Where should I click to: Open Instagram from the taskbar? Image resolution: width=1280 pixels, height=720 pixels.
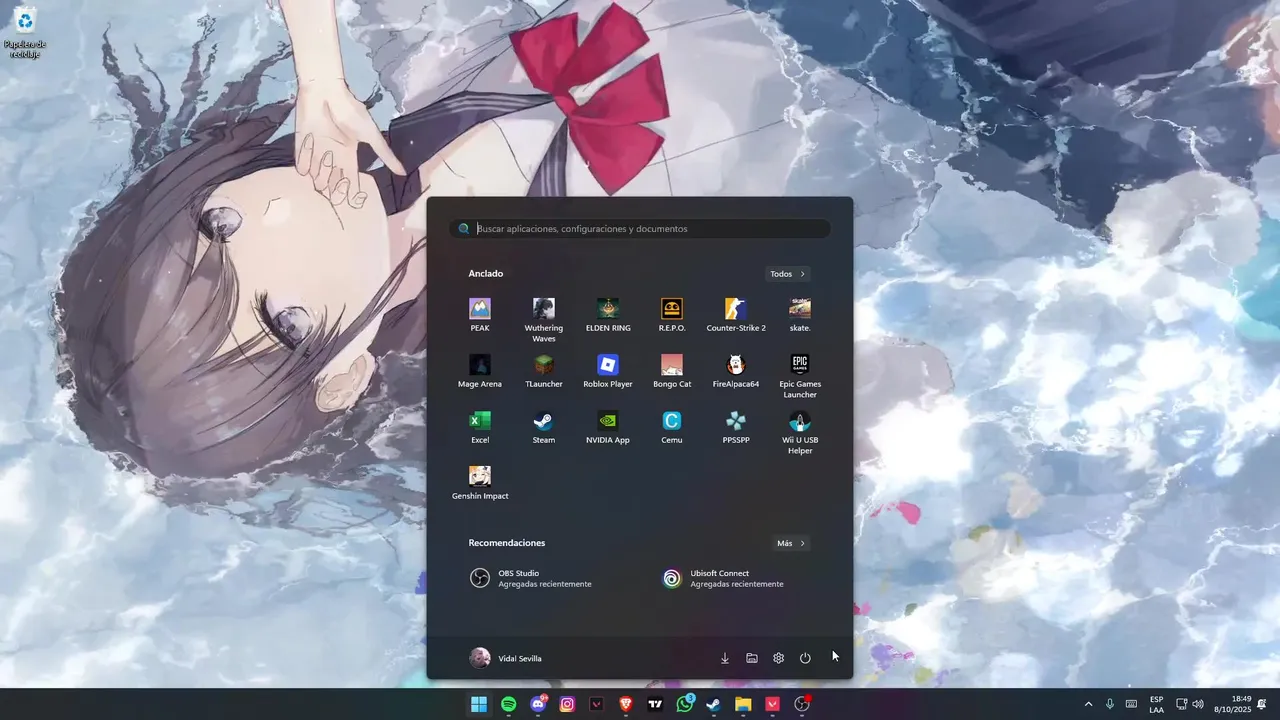[x=567, y=704]
